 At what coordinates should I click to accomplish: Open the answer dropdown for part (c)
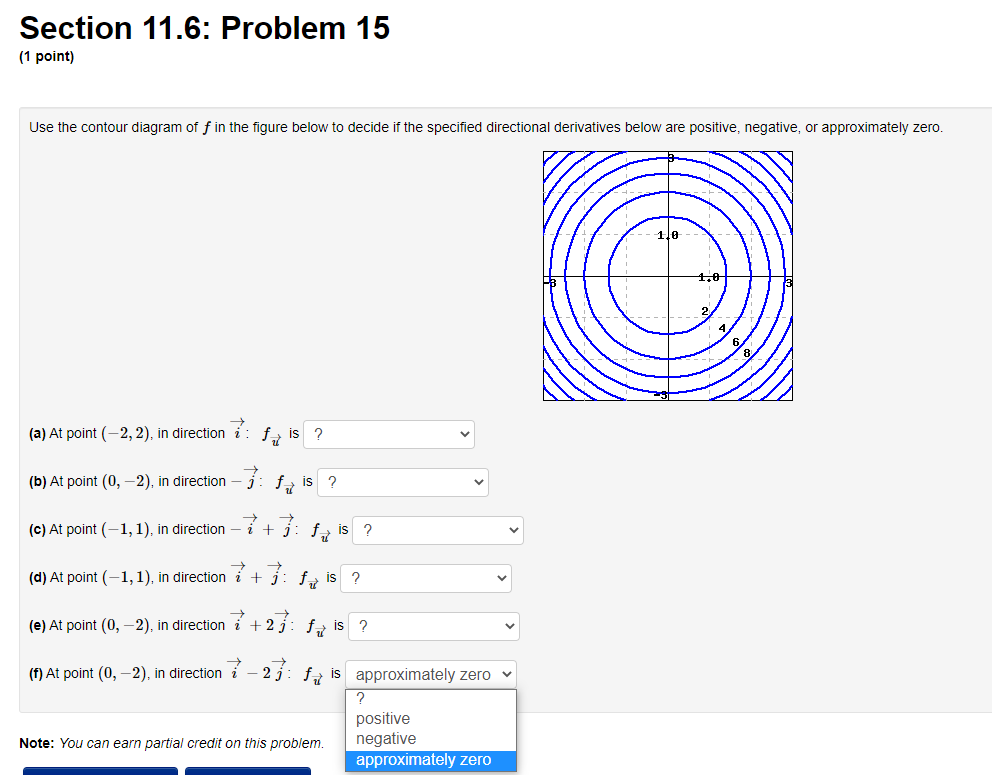pyautogui.click(x=437, y=530)
